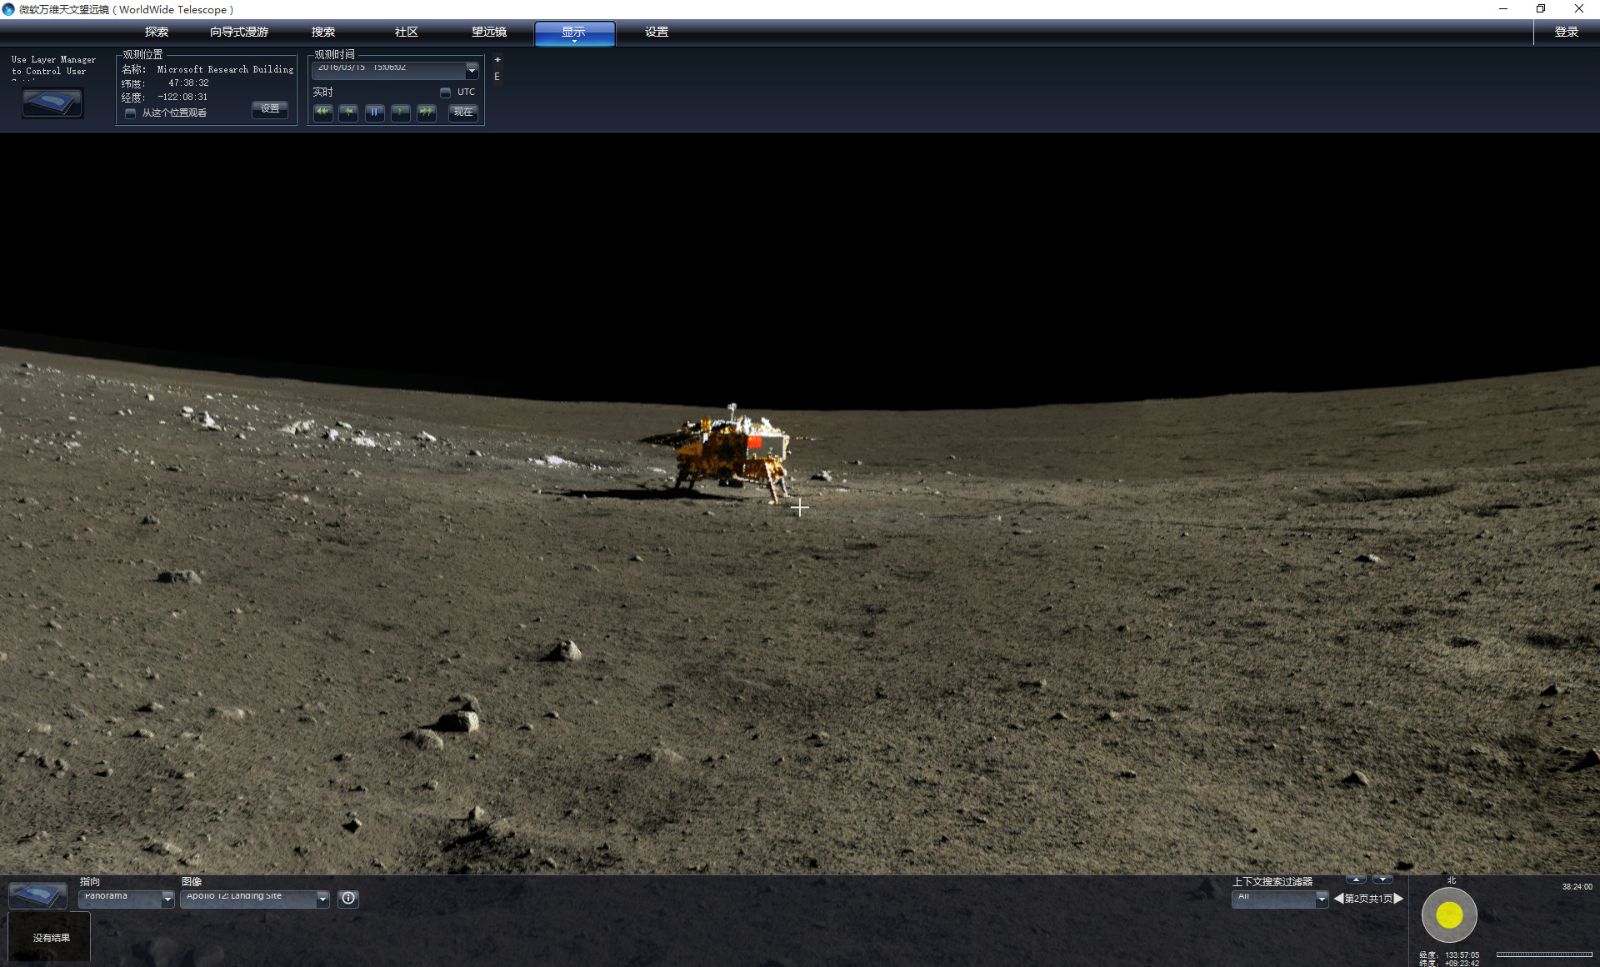
Task: Pause the observation time
Action: (x=374, y=112)
